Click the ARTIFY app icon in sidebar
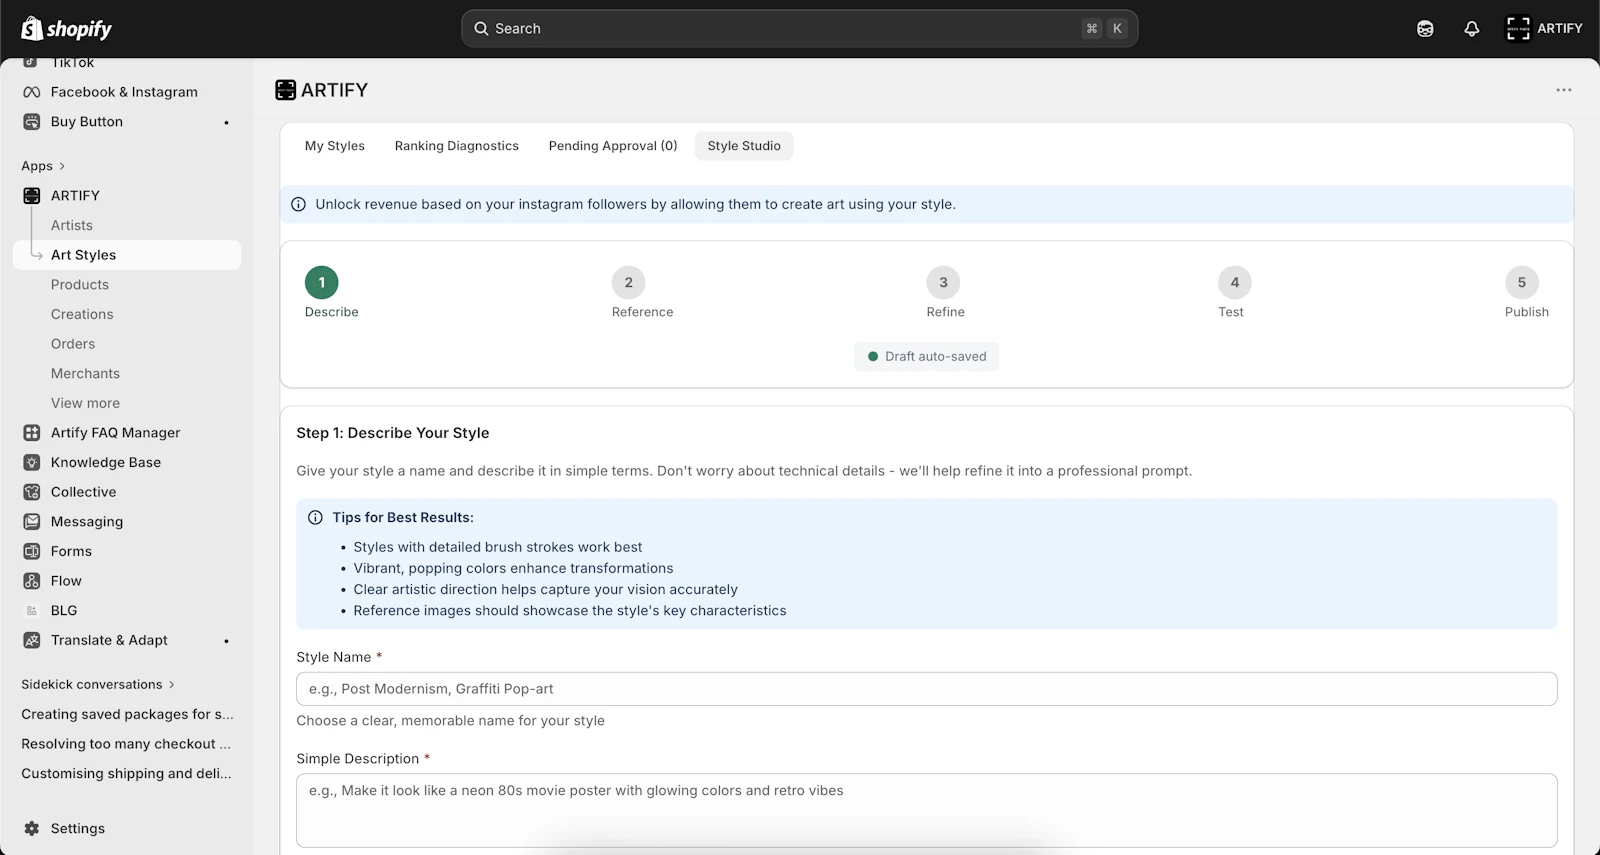 click(32, 196)
